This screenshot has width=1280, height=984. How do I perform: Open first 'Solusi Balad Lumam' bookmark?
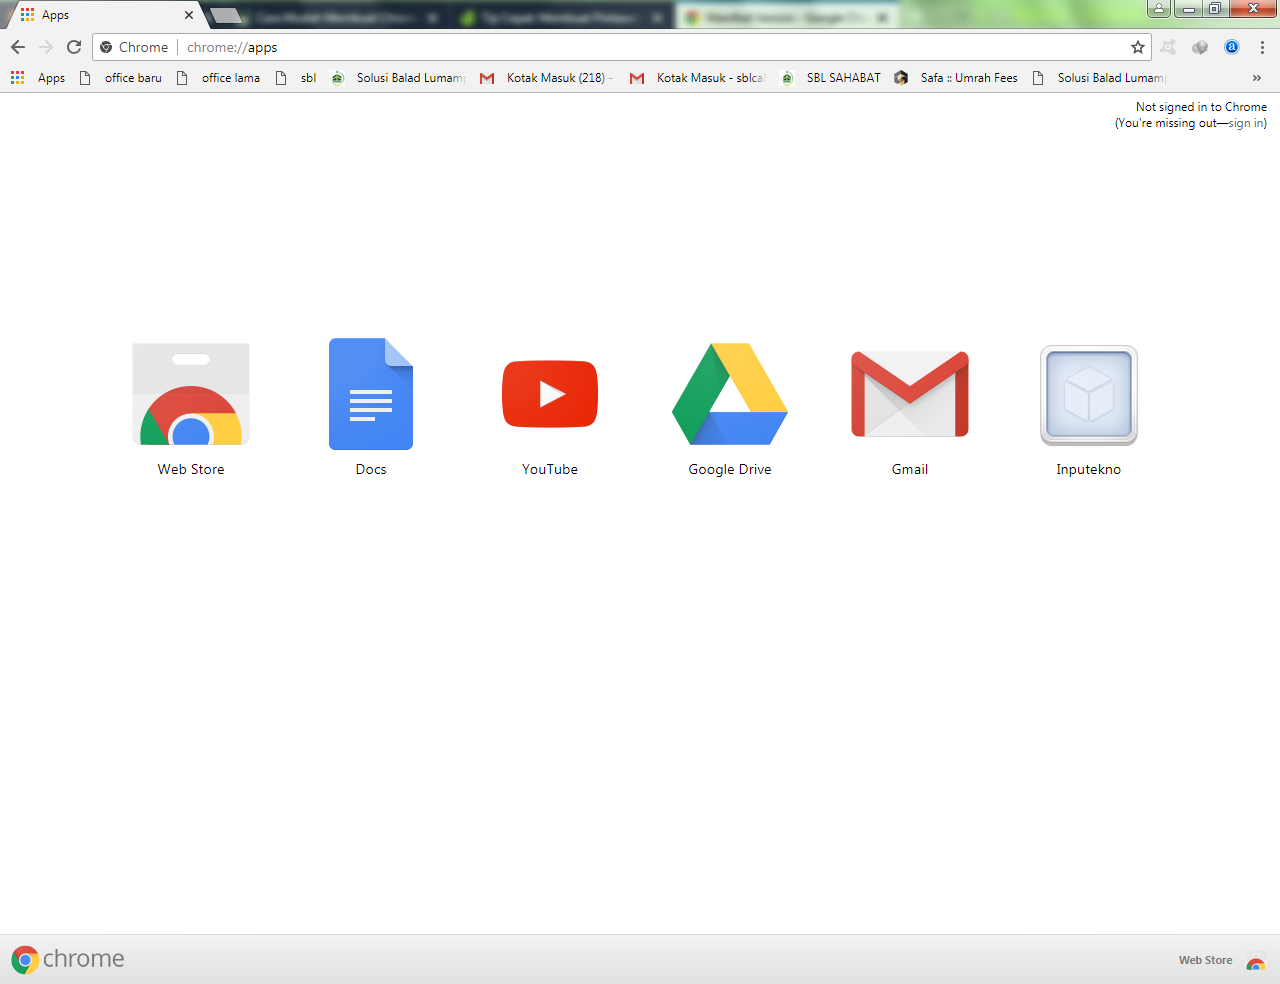(x=399, y=77)
